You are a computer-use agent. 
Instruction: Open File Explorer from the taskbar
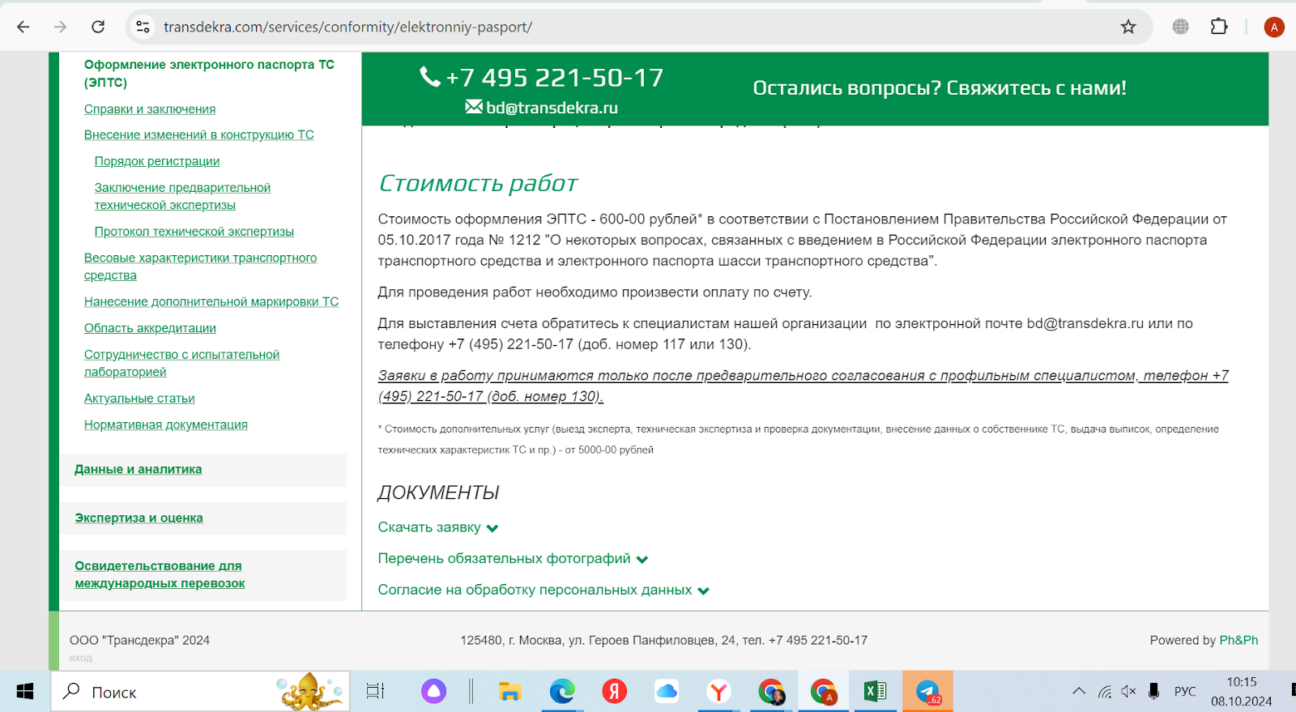coord(510,691)
